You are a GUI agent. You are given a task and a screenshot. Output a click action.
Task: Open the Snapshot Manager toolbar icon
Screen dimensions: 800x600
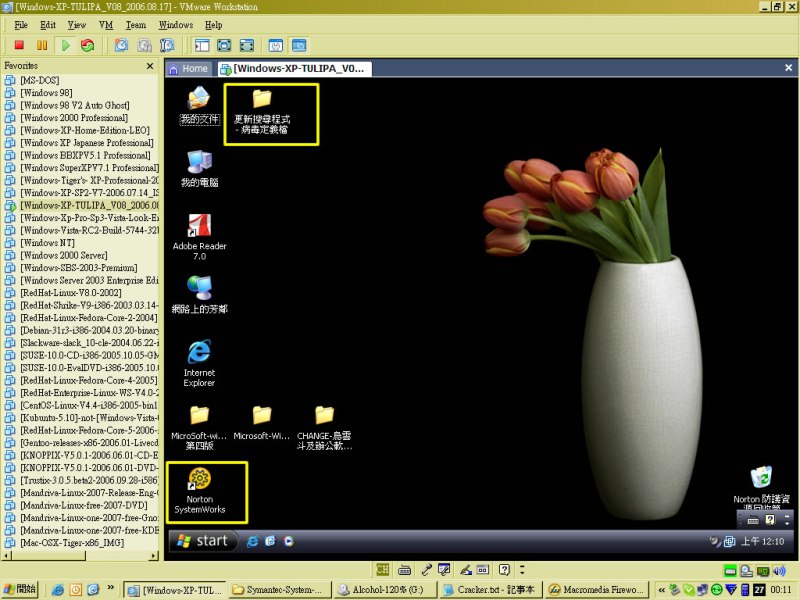[x=167, y=45]
